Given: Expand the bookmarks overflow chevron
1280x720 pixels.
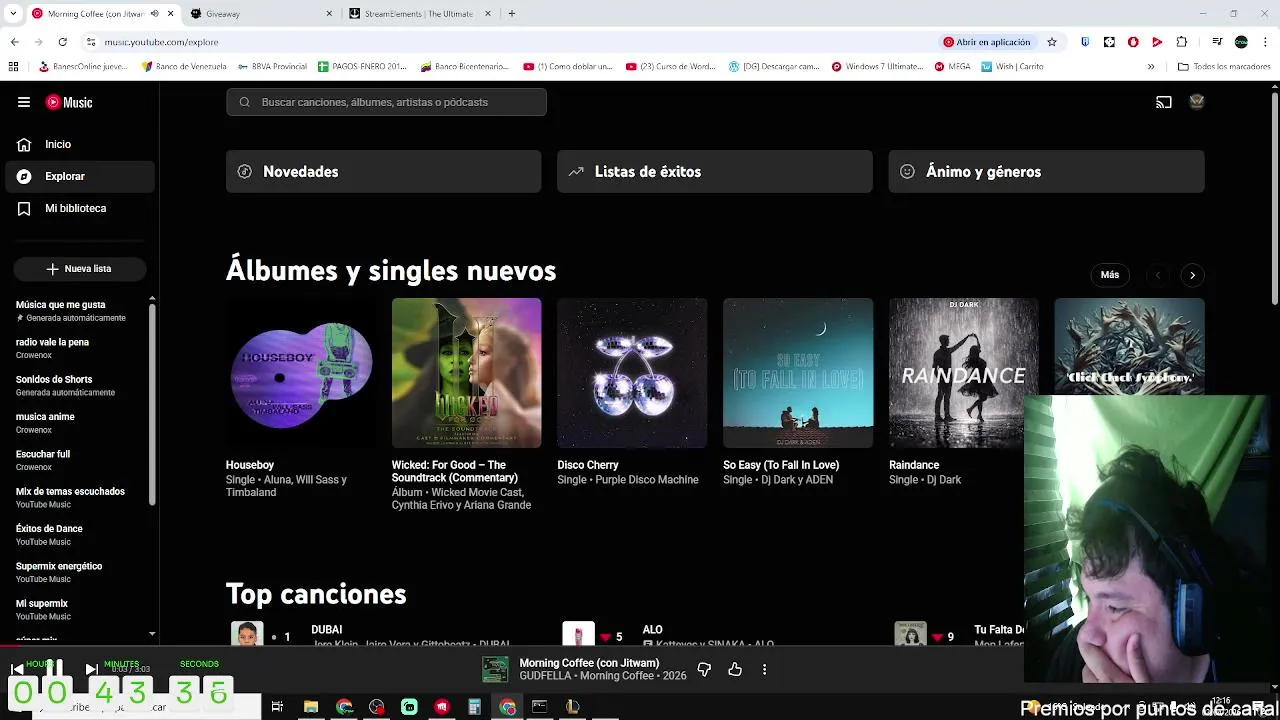Looking at the screenshot, I should [1151, 67].
